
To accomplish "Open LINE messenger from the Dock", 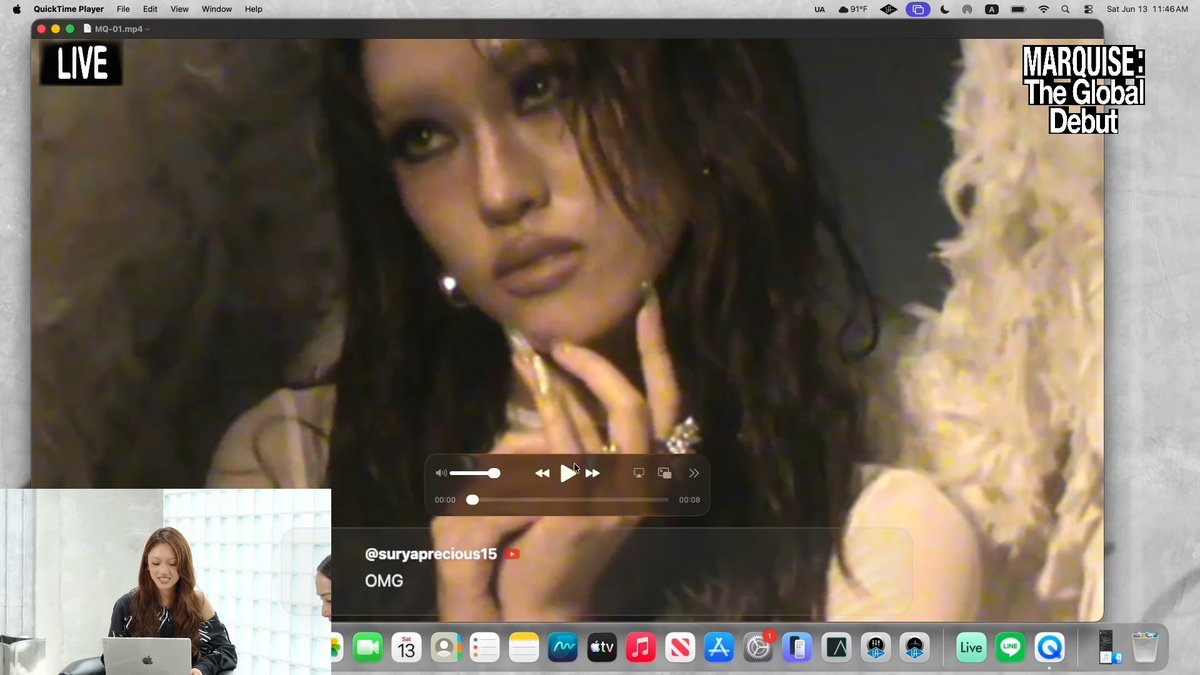I will pyautogui.click(x=1010, y=647).
